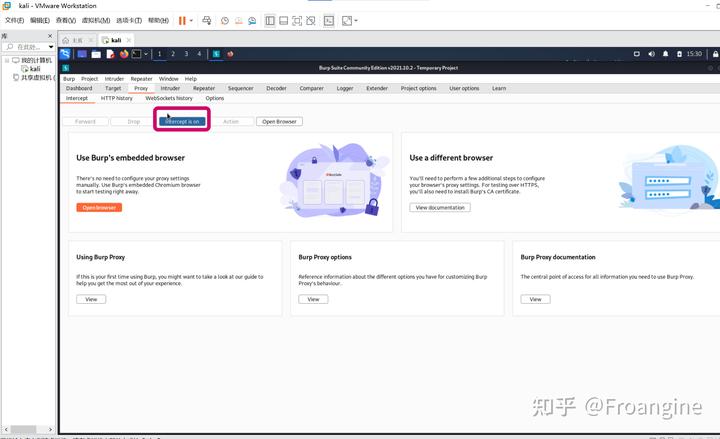Switch to the Comparer tab
The width and height of the screenshot is (720, 439).
311,88
